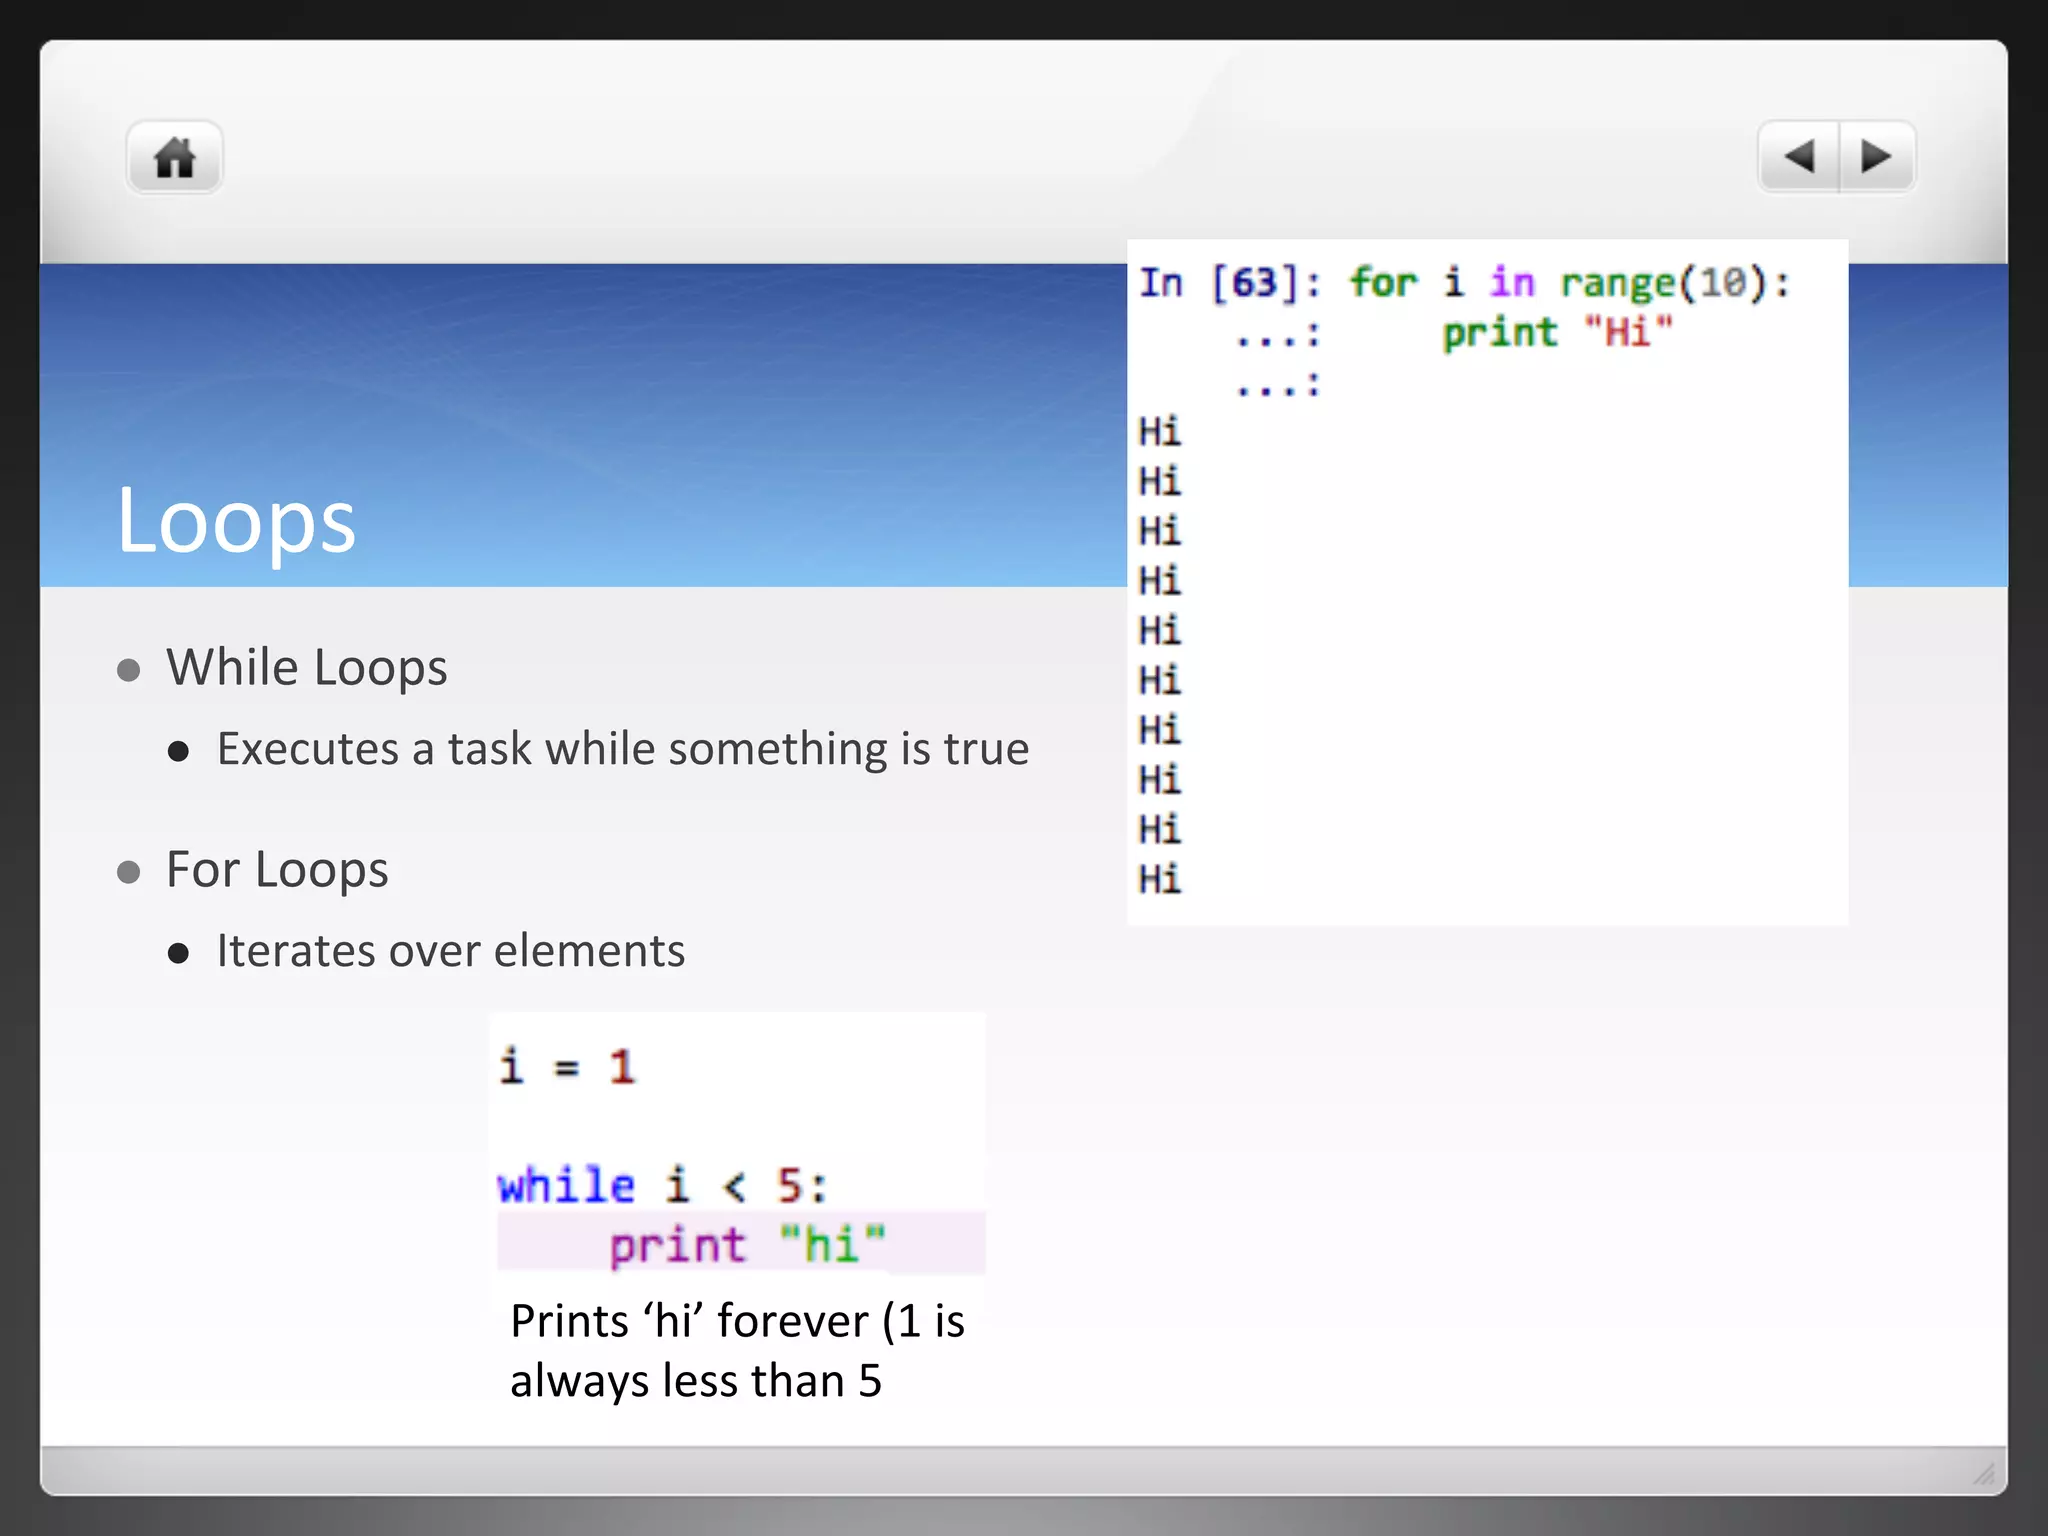Click 'for i in range(10):' code
The width and height of the screenshot is (2048, 1536).
[x=1569, y=283]
